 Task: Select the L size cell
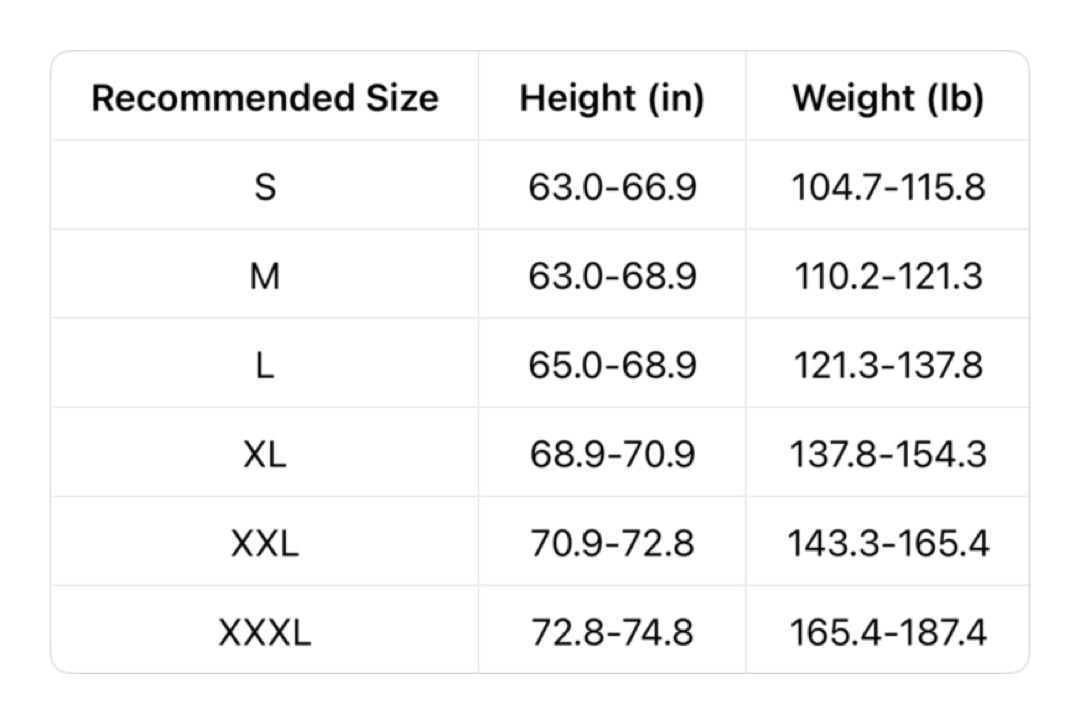point(265,365)
